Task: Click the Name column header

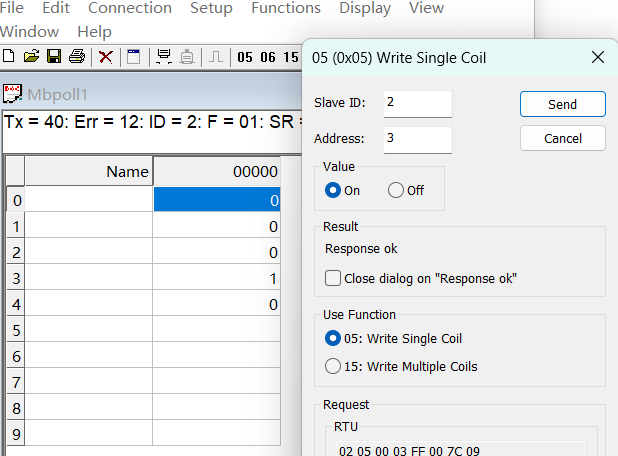Action: (89, 171)
